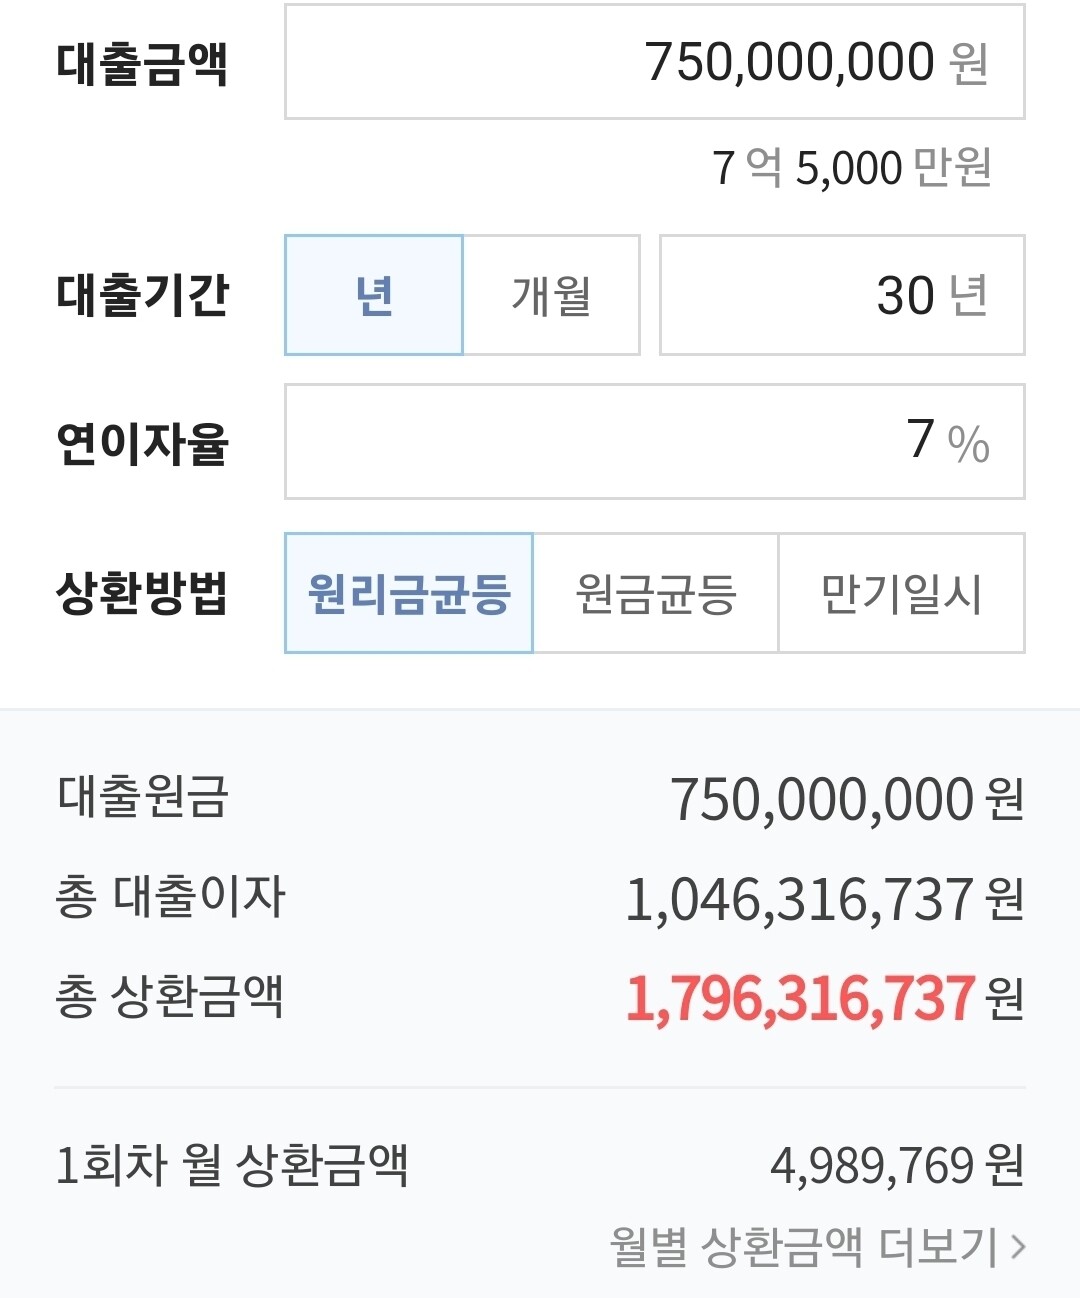Viewport: 1080px width, 1298px height.
Task: Click the 상환방법 label text
Action: (x=141, y=594)
